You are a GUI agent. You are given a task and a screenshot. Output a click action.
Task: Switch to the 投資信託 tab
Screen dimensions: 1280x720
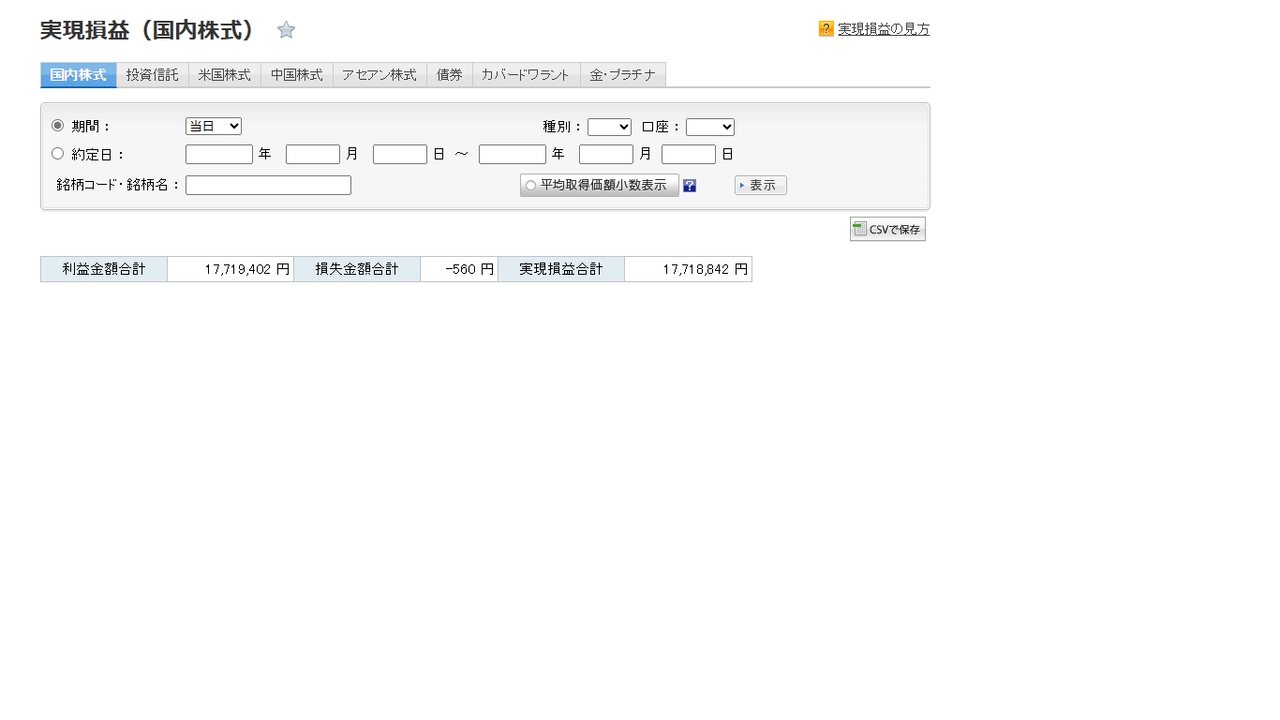click(152, 75)
